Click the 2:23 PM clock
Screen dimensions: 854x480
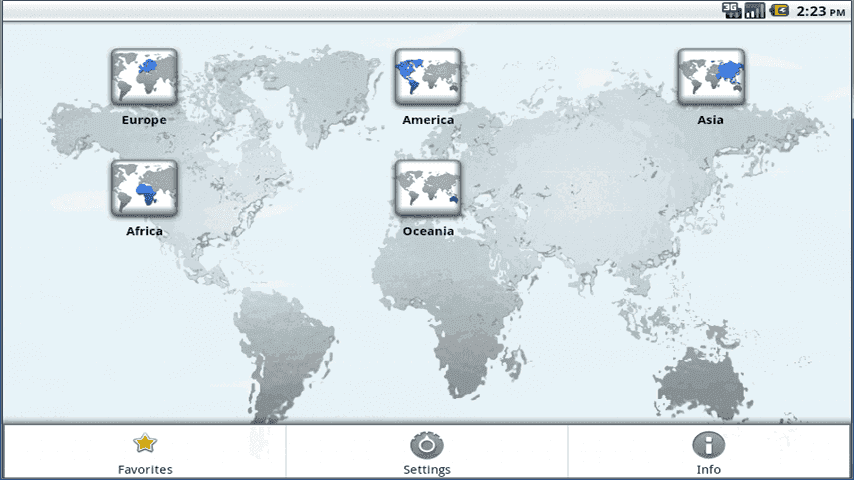[821, 11]
